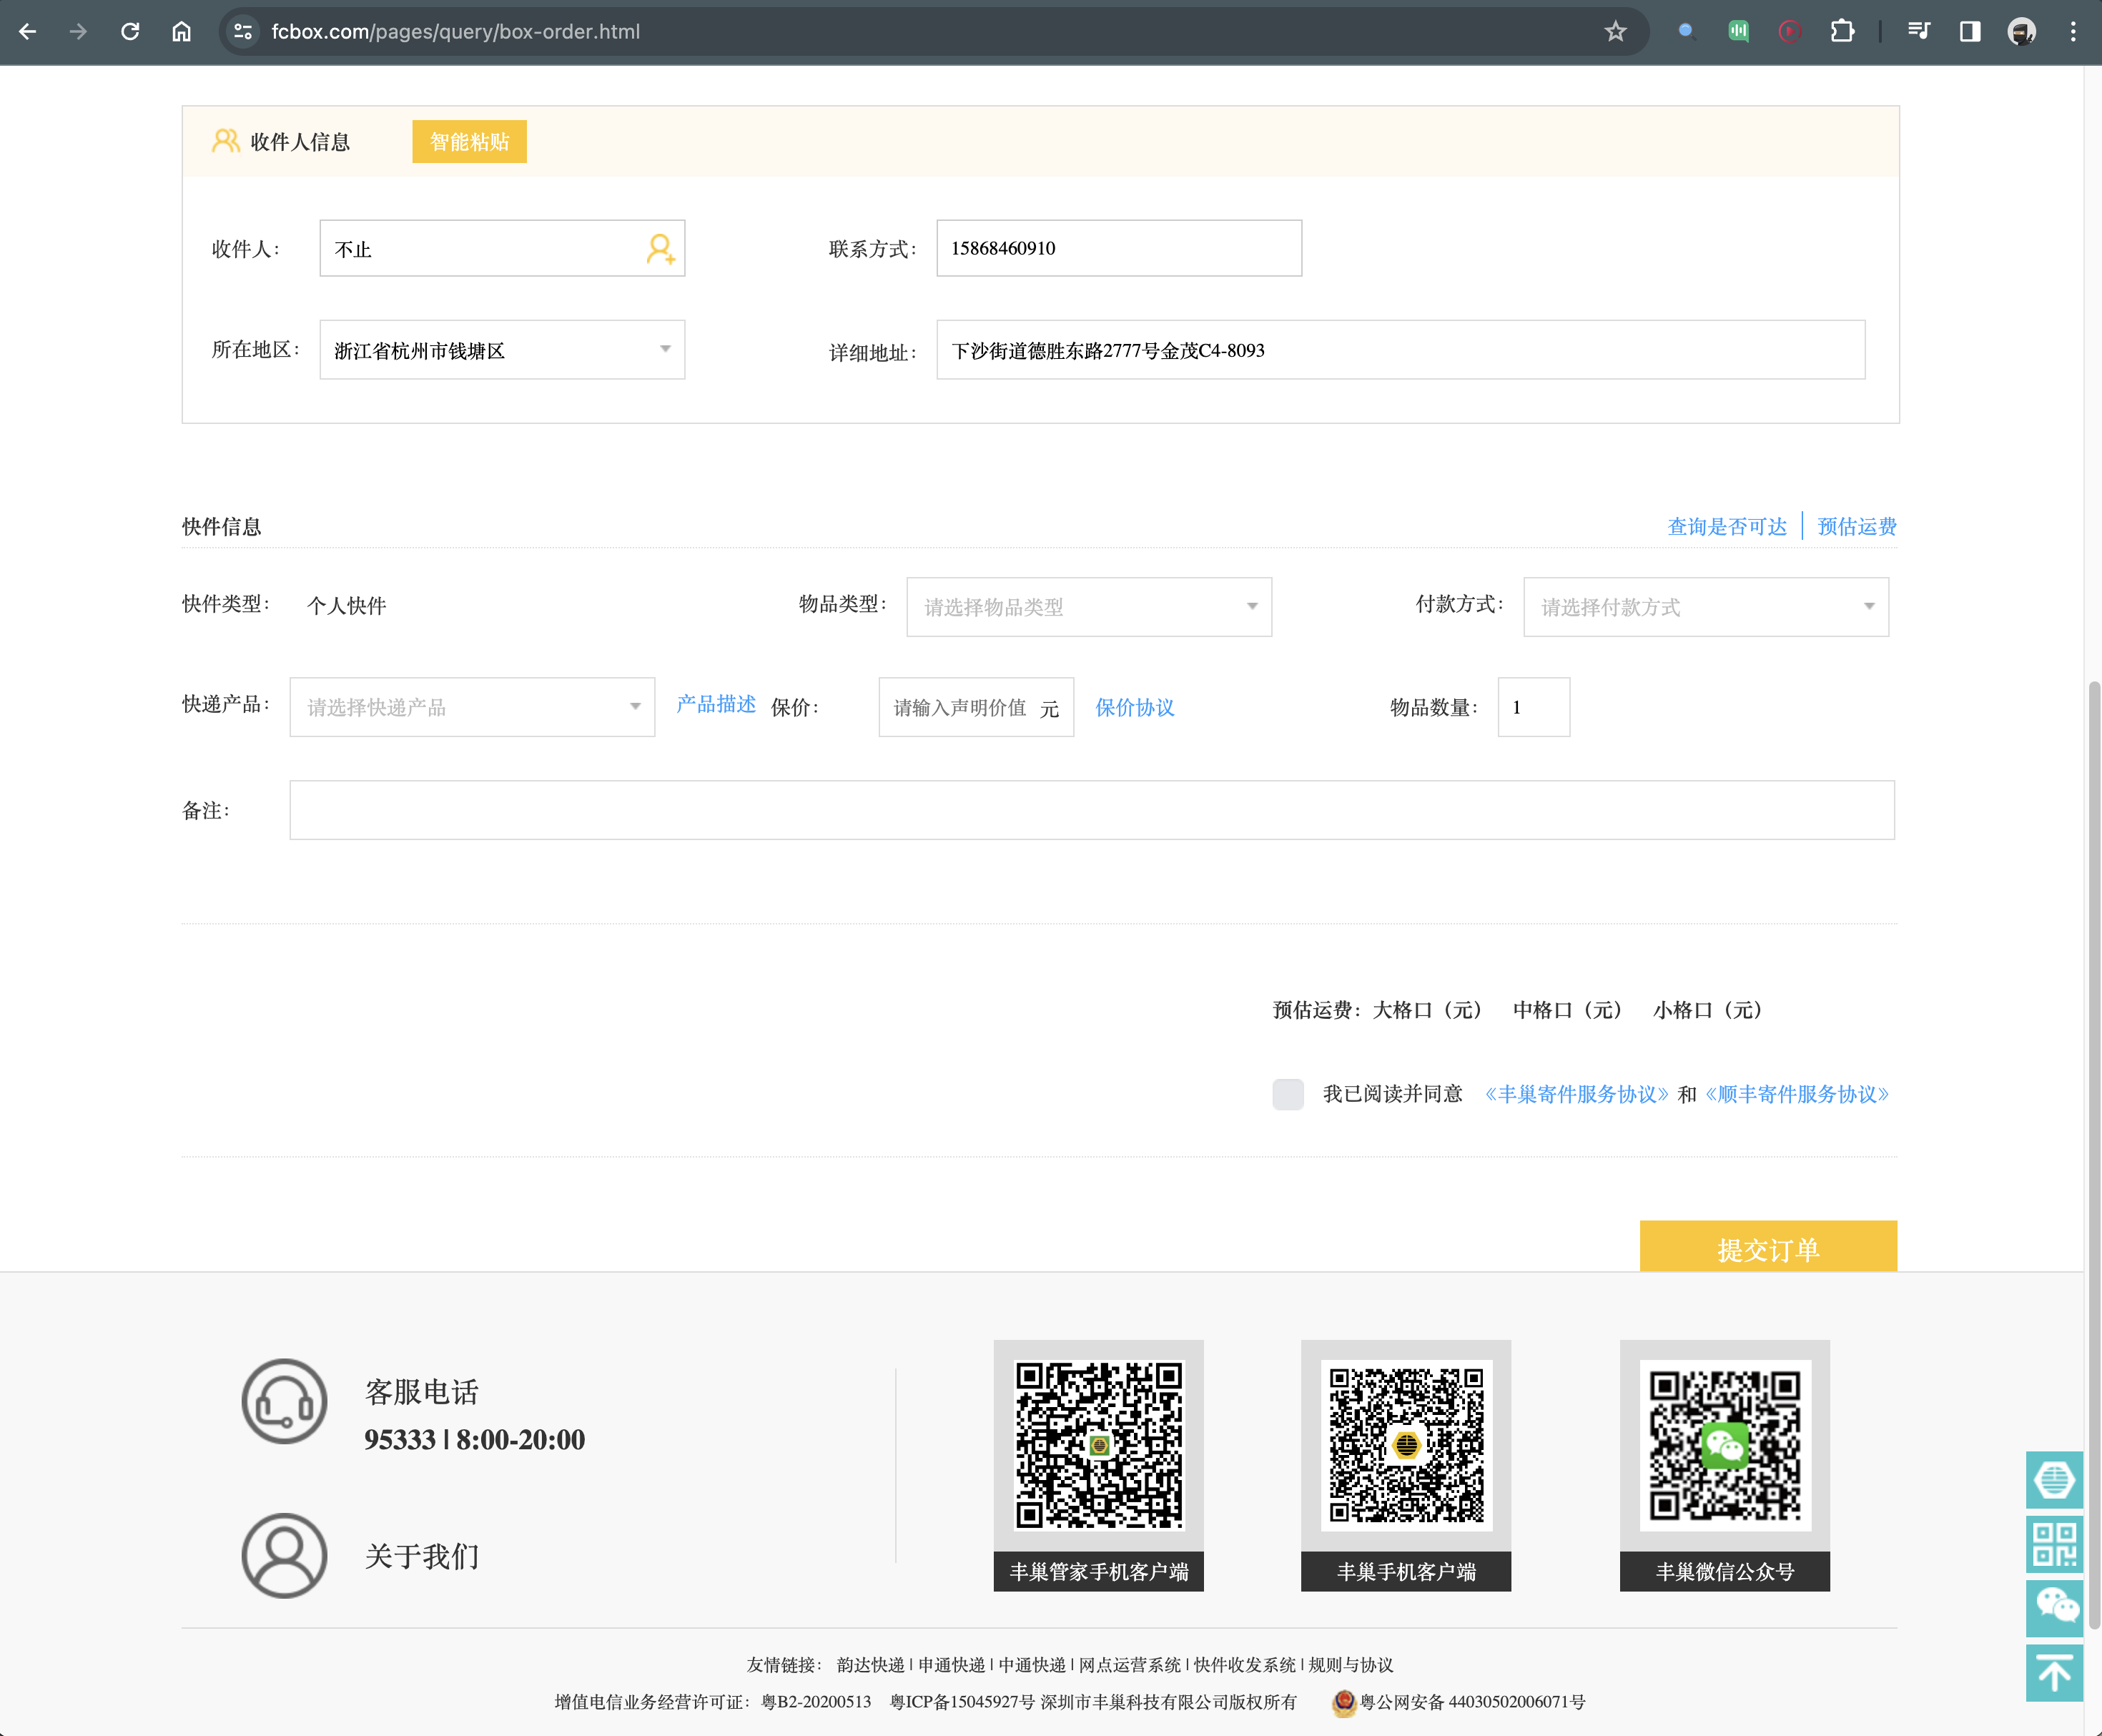Reload the current page
This screenshot has width=2102, height=1736.
point(130,31)
